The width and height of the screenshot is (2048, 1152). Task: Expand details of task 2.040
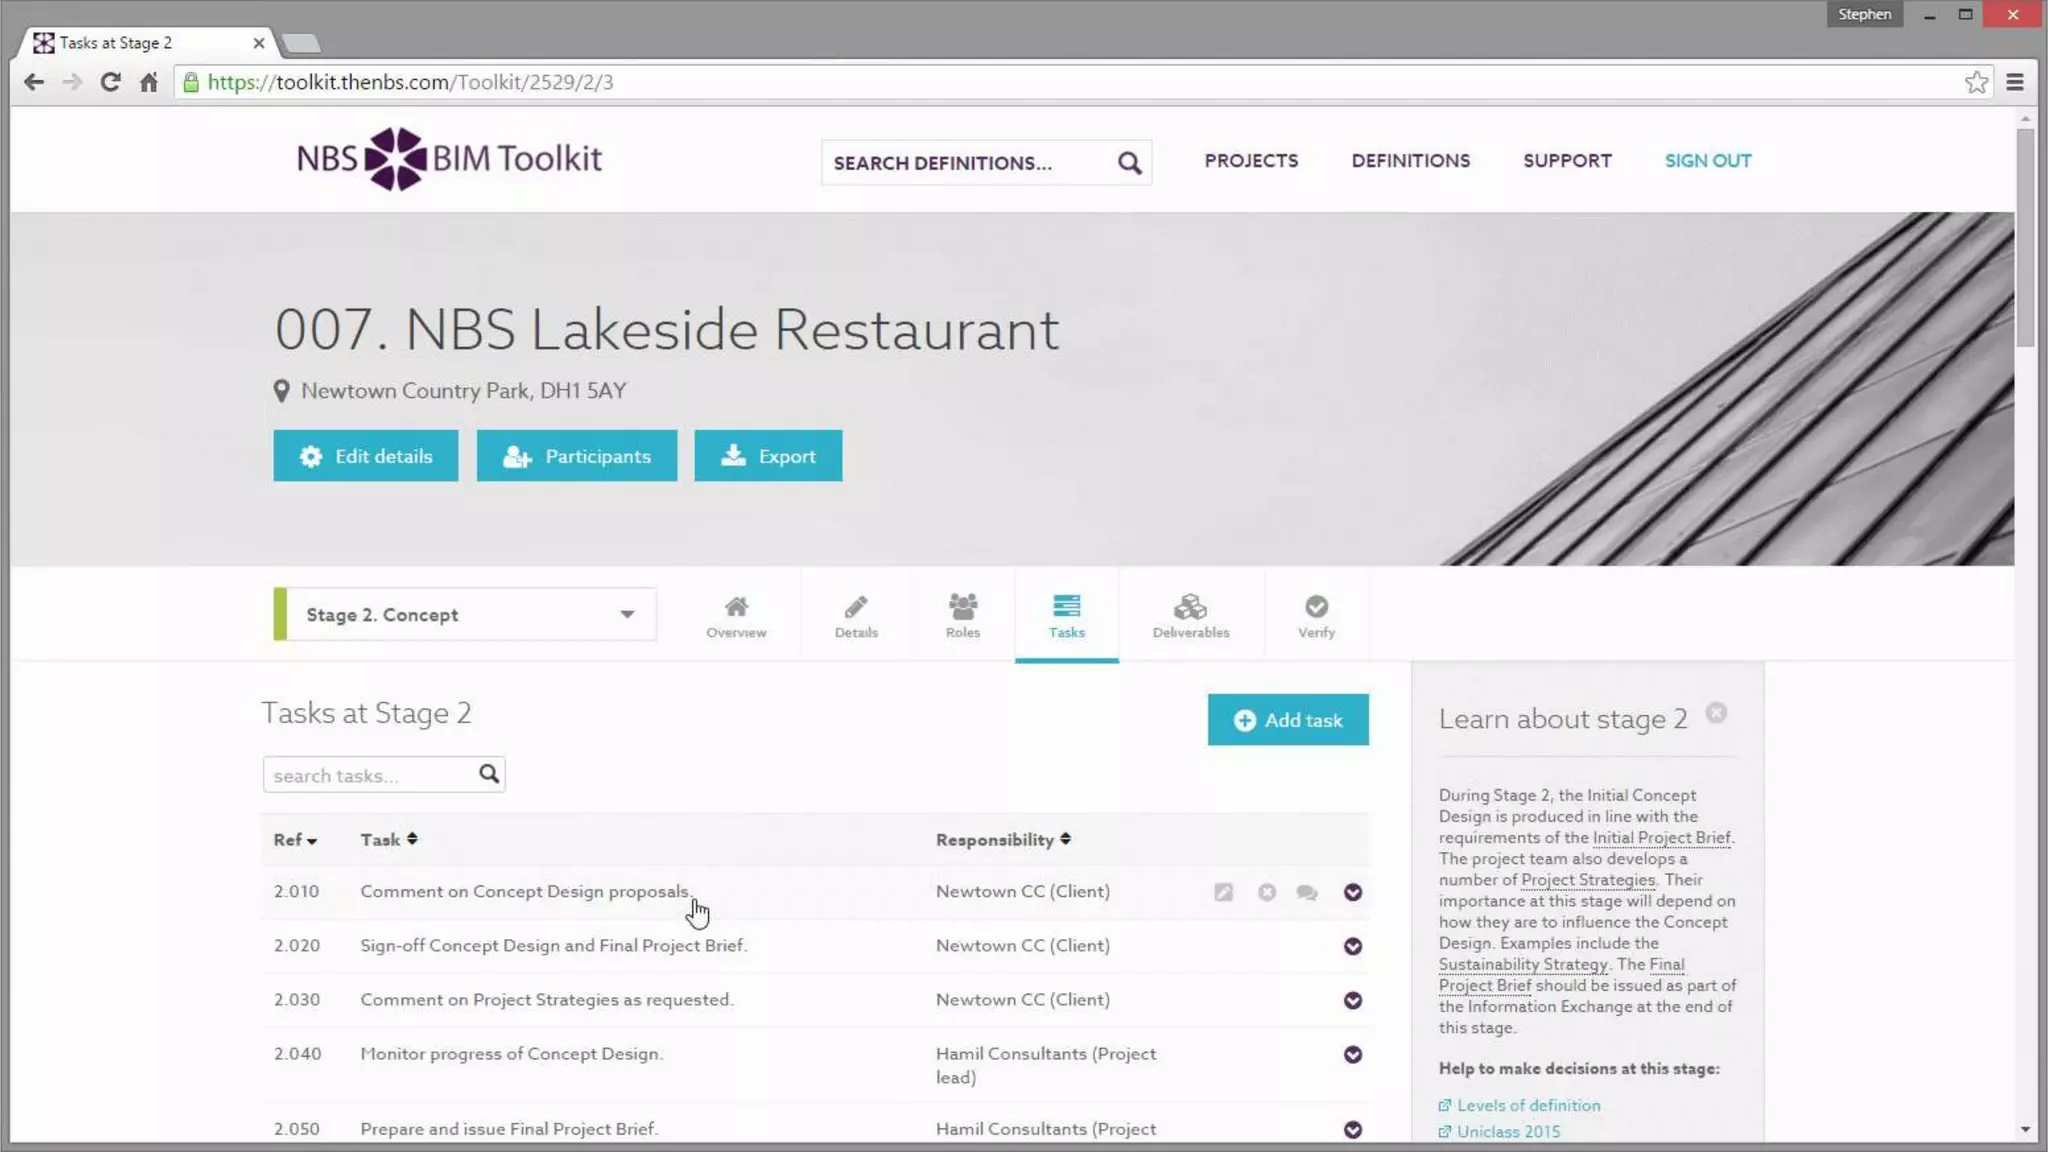(x=1353, y=1054)
